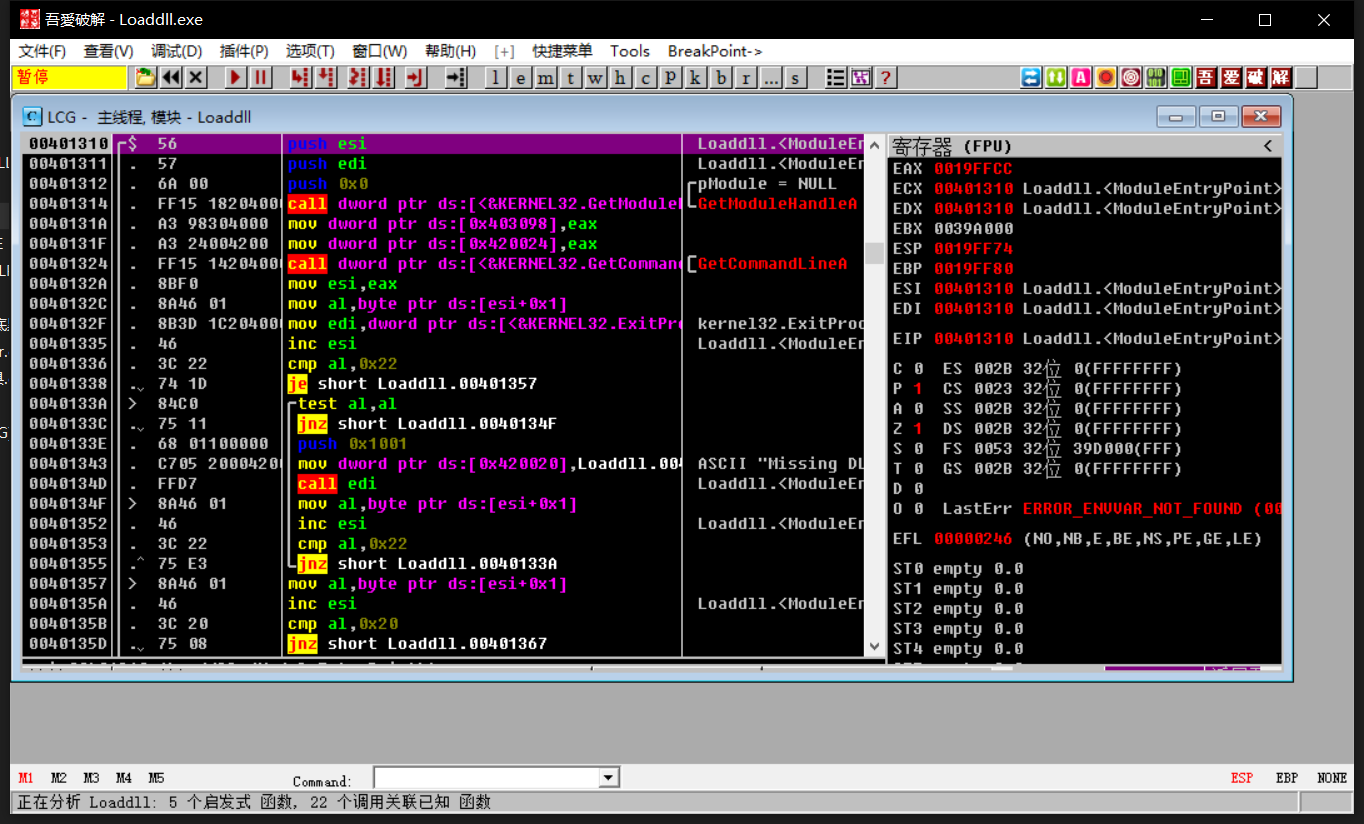
Task: Show Source with 's' button
Action: (797, 78)
